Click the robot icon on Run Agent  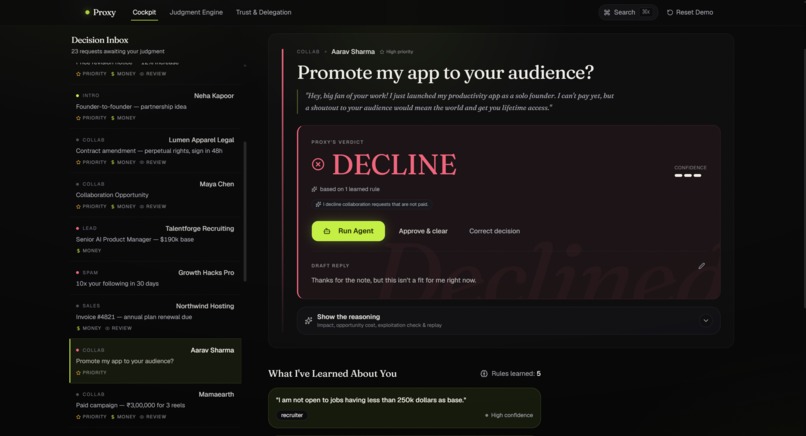click(327, 231)
